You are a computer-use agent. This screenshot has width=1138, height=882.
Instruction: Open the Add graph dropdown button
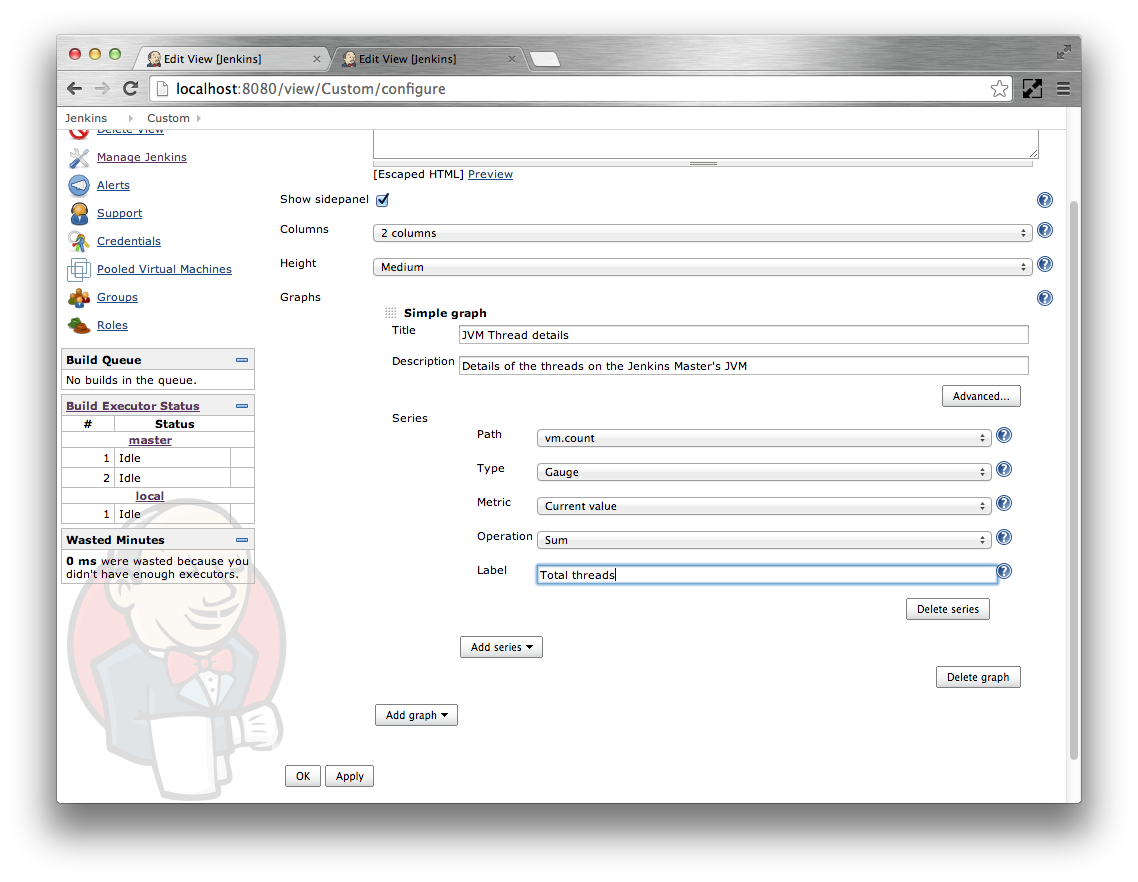[417, 715]
